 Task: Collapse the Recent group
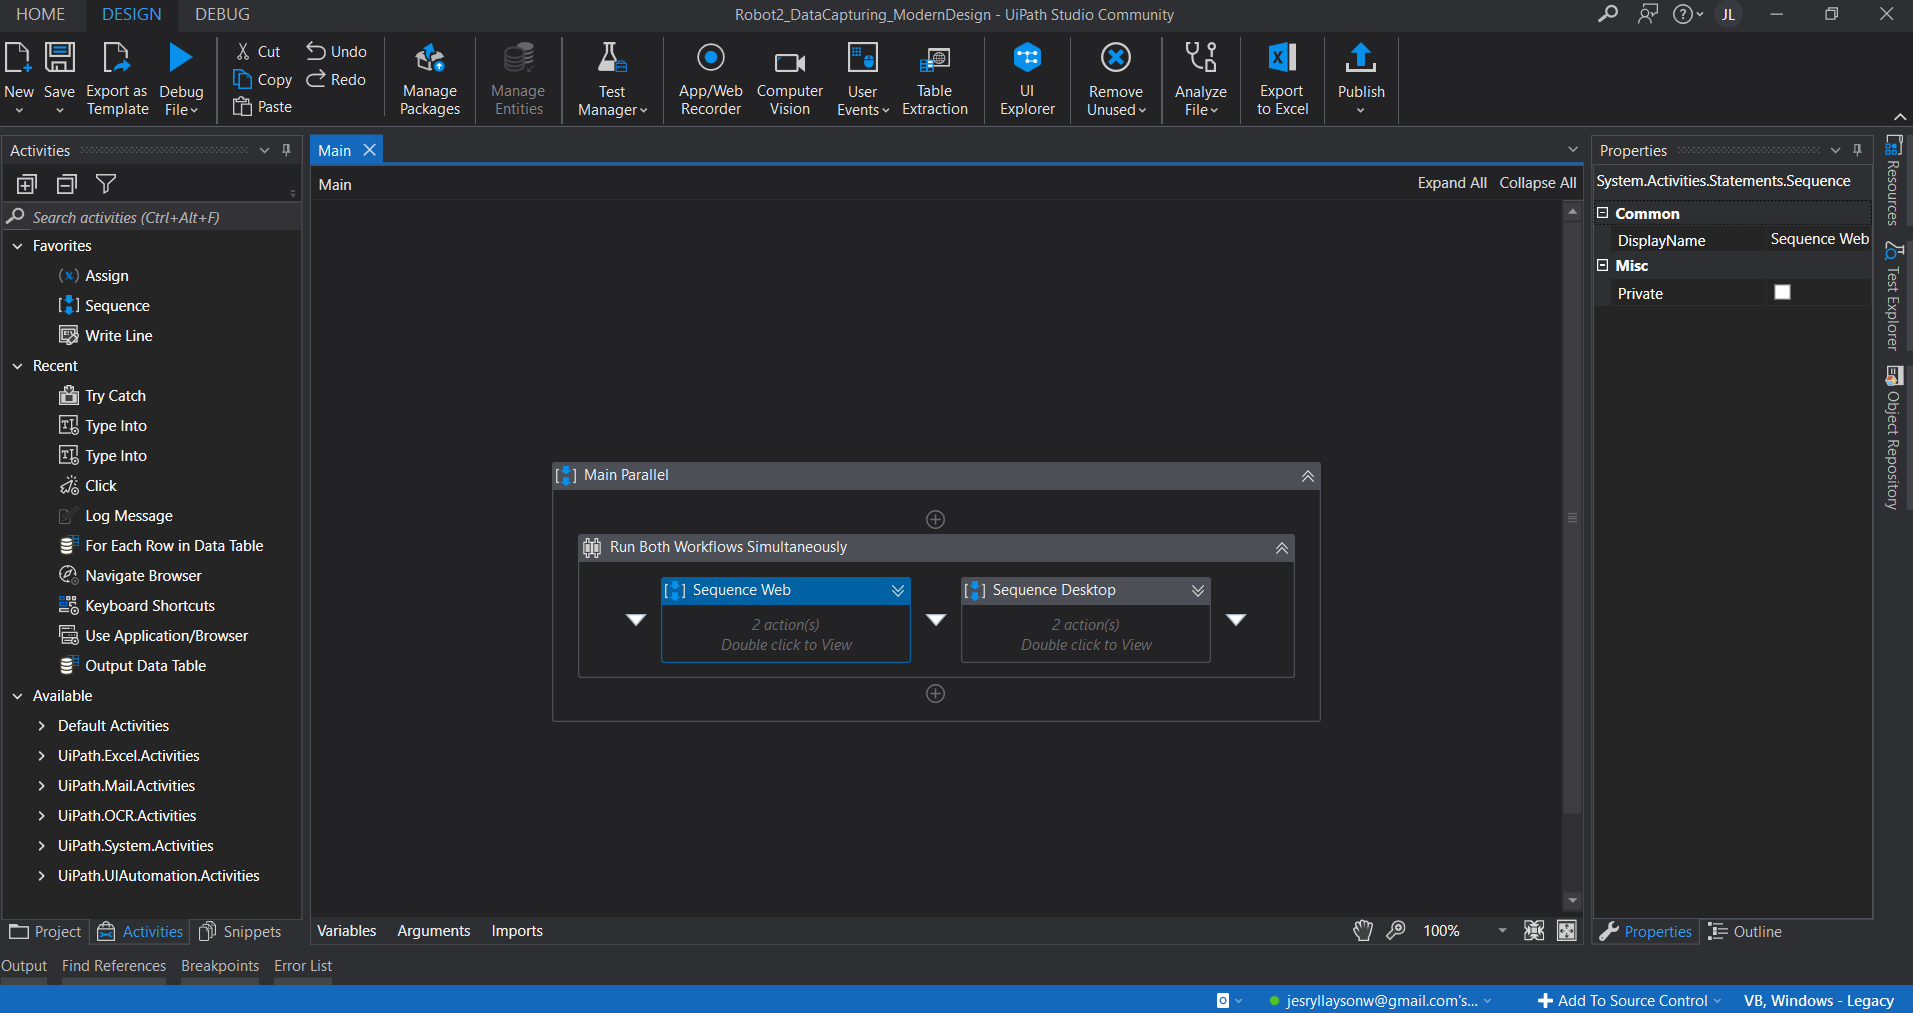point(17,366)
